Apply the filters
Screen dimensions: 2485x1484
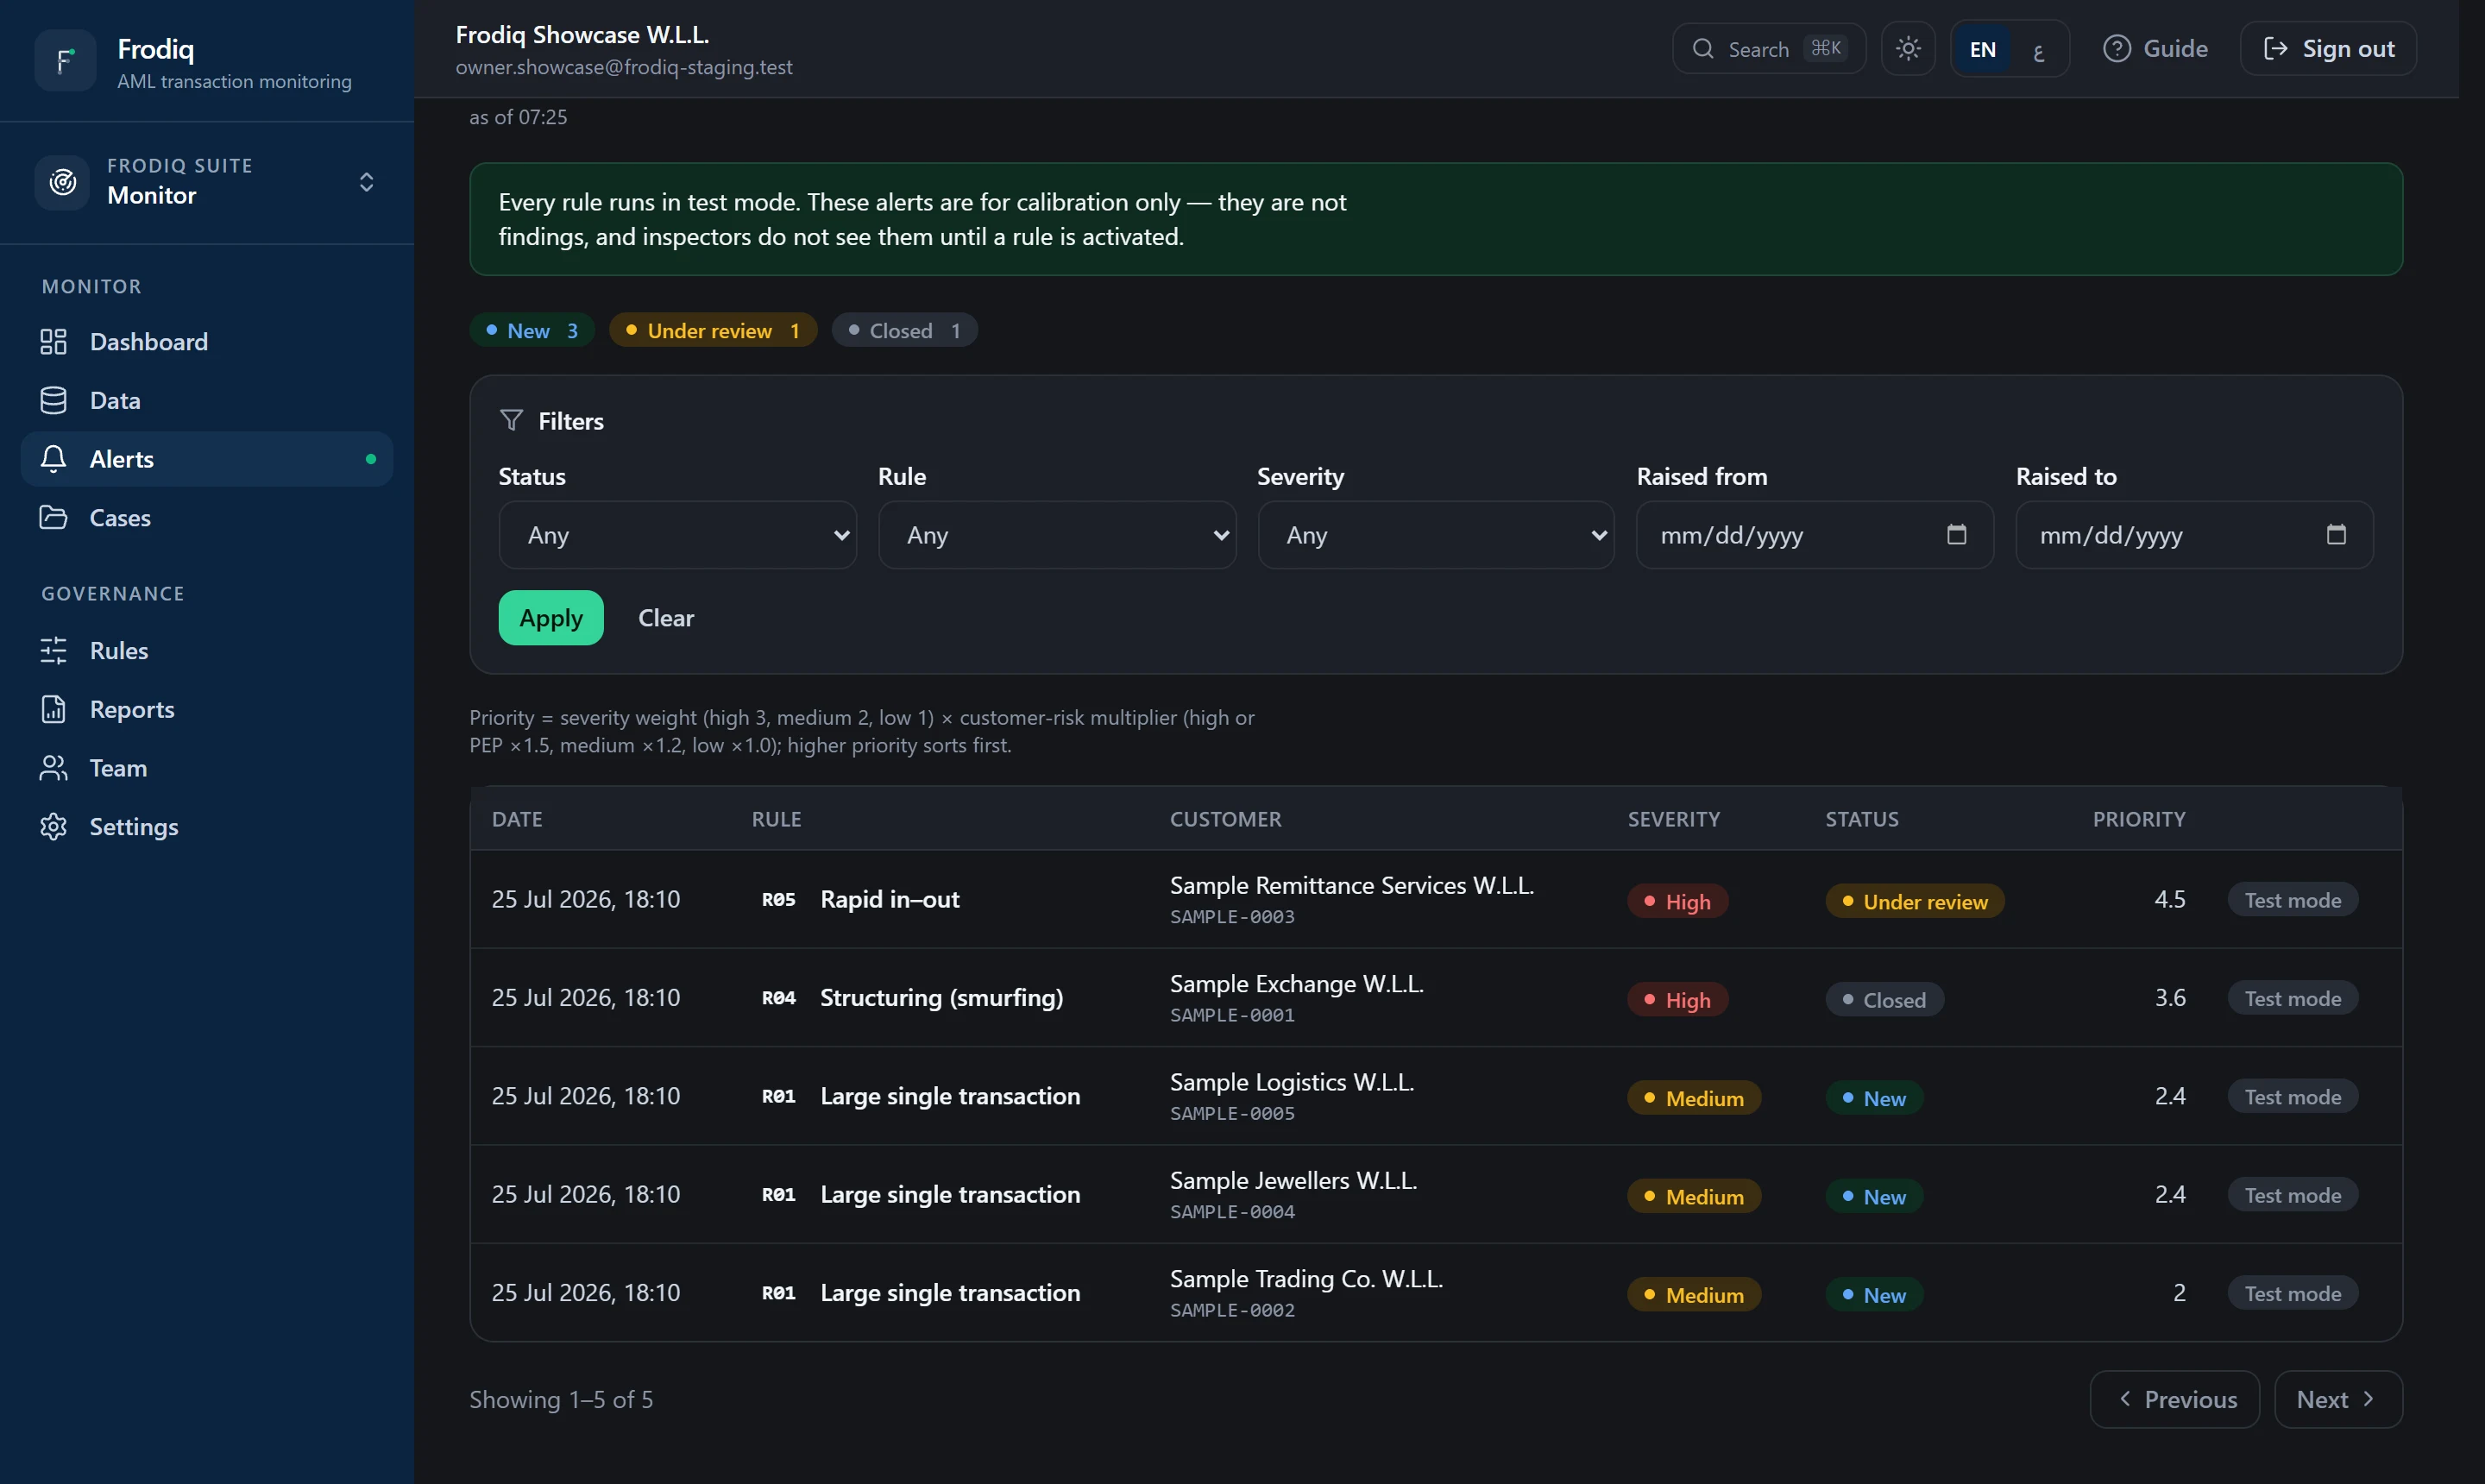pyautogui.click(x=551, y=618)
